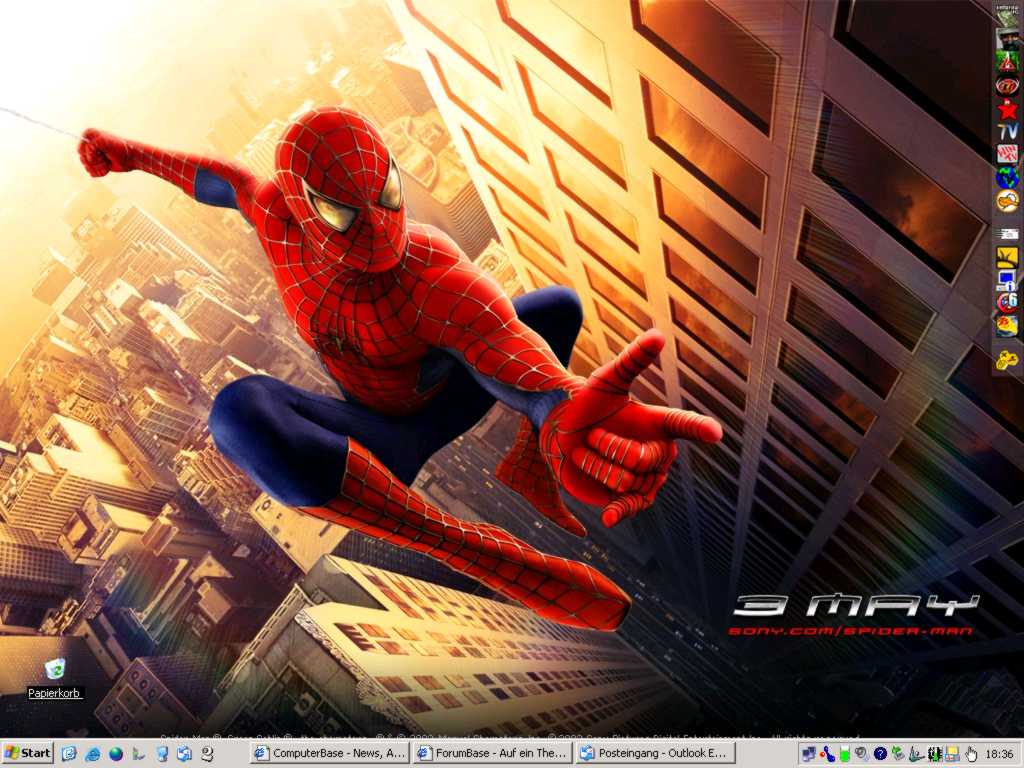
Task: Open the Papierkorb recycle bin icon
Action: point(55,668)
